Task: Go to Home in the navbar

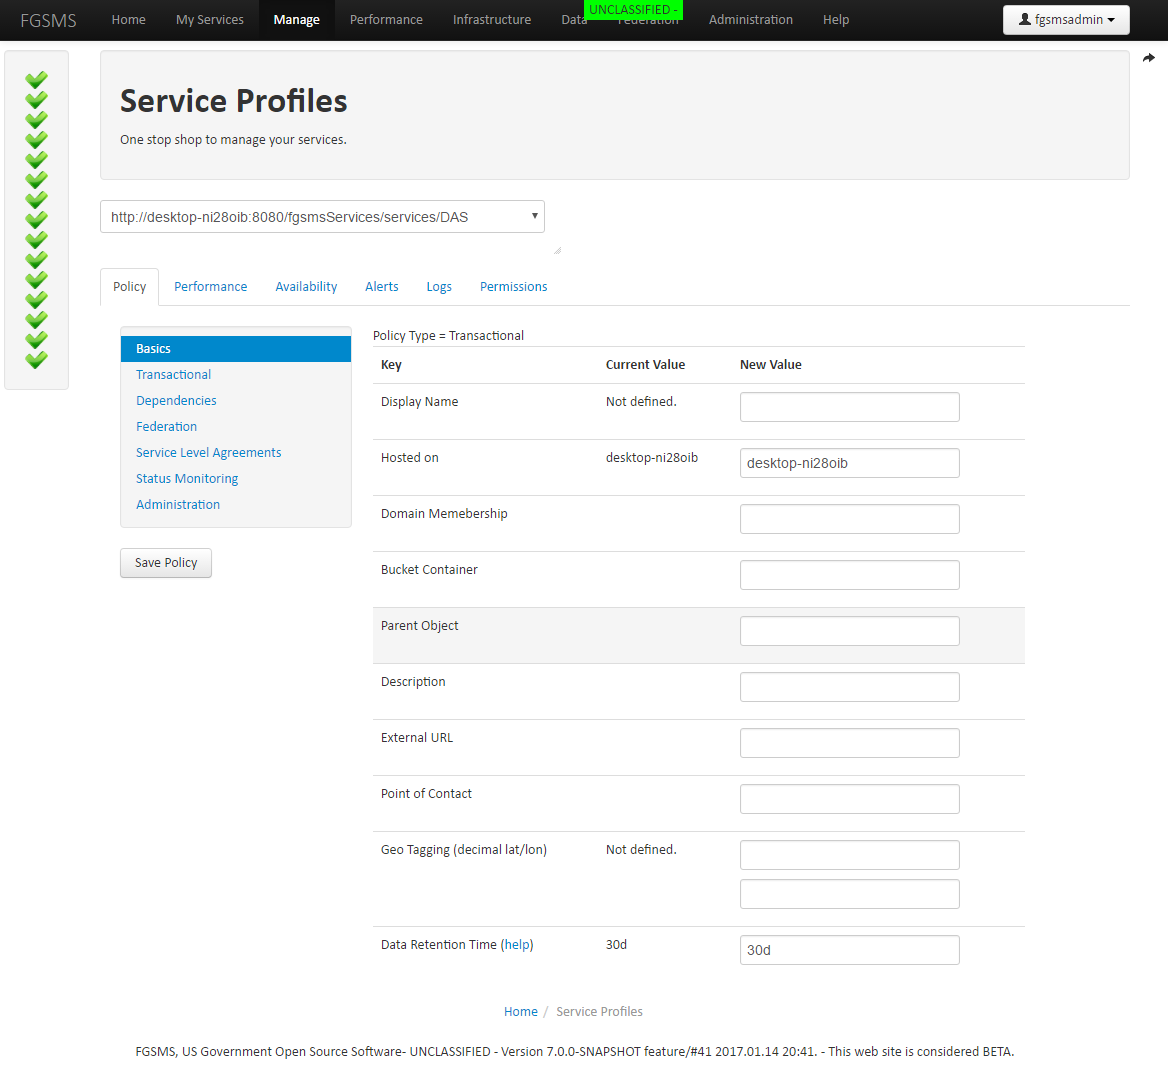Action: point(129,19)
